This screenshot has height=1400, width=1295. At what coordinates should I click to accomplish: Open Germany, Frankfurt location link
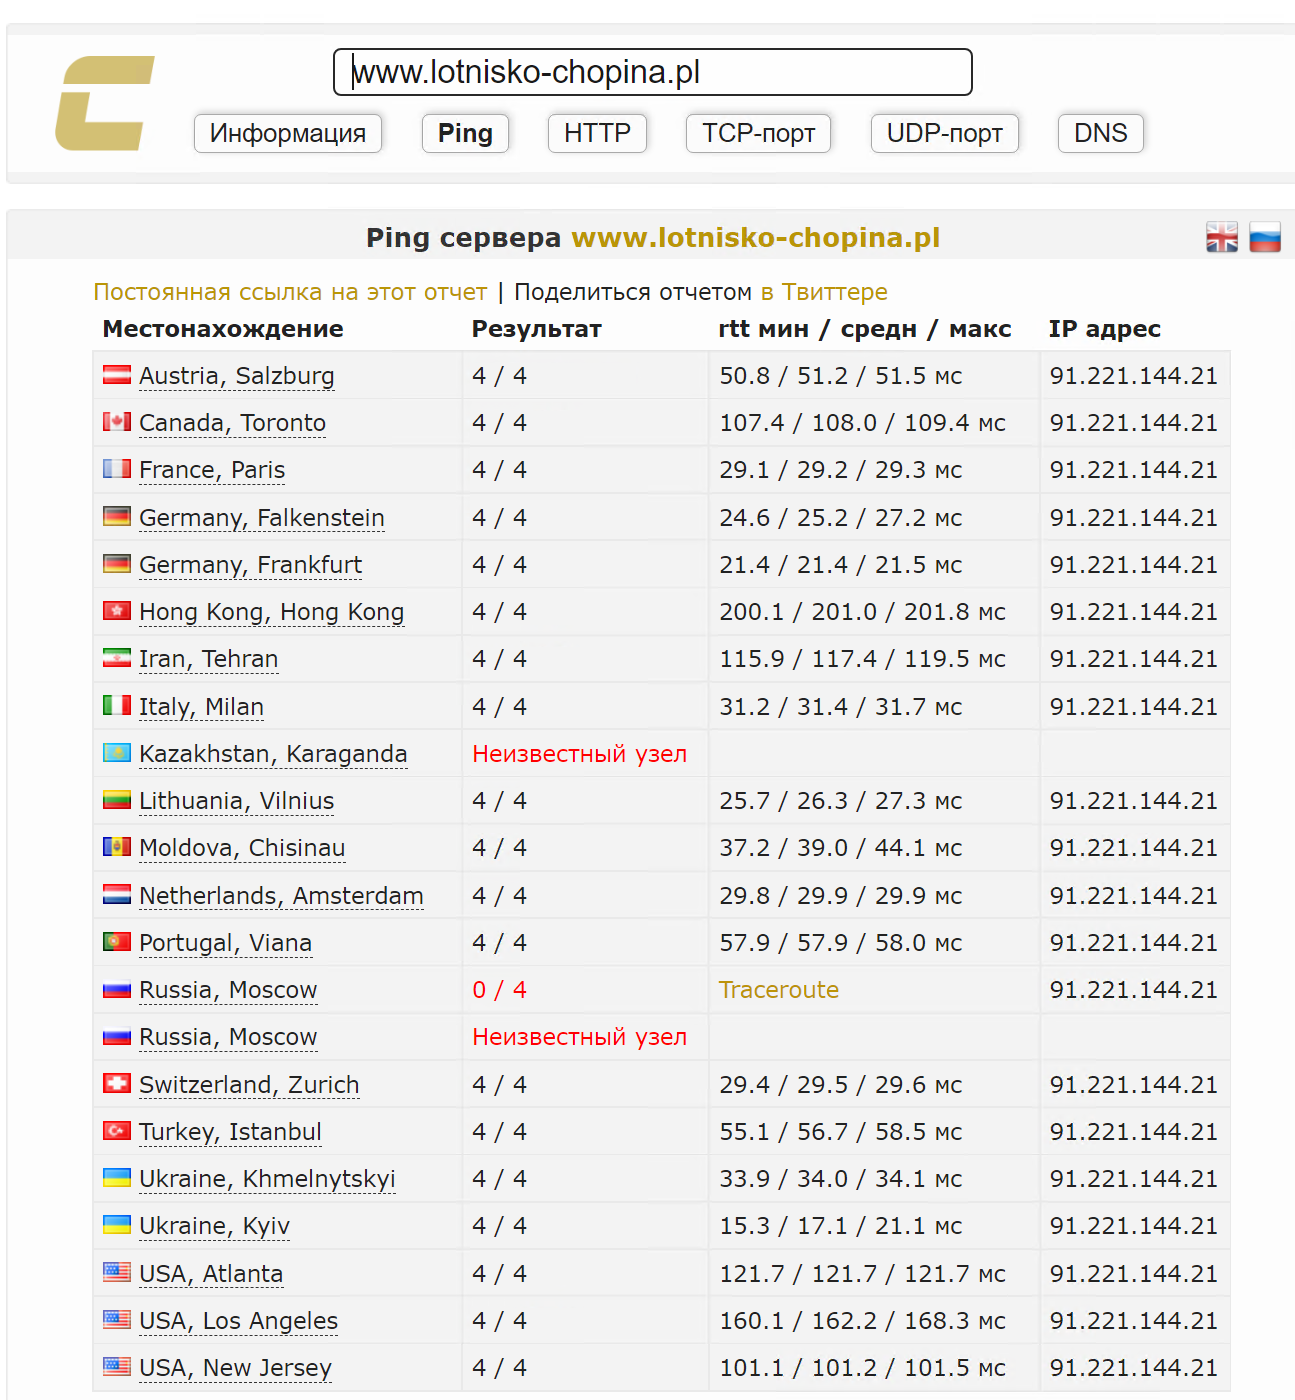coord(250,565)
